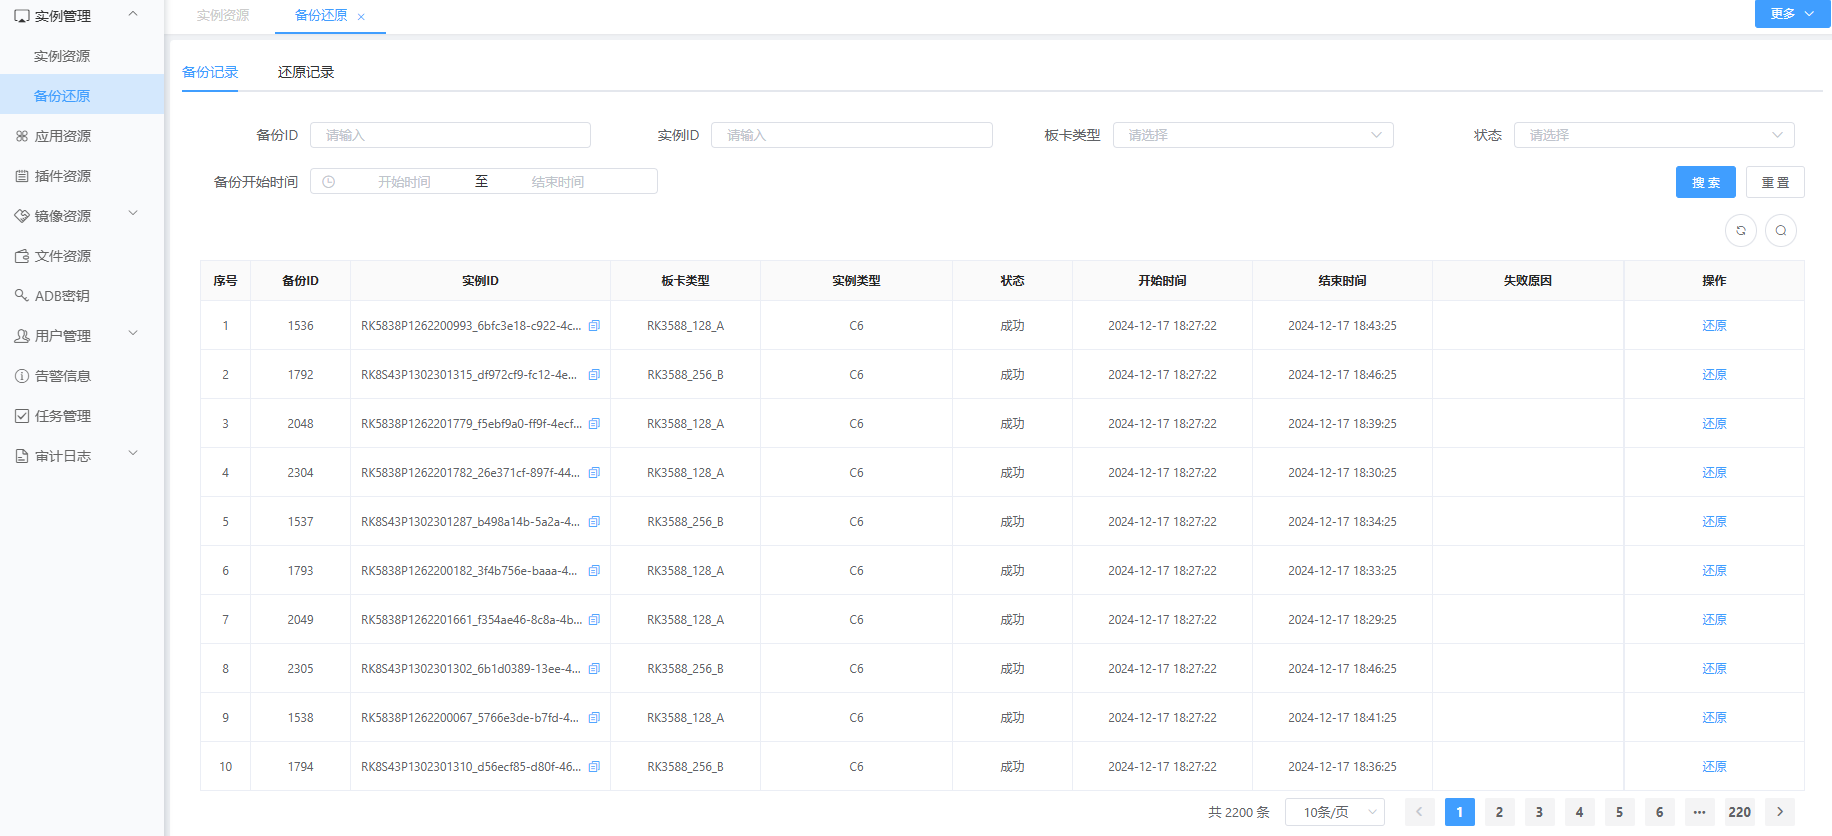Click the clock icon in date range
The height and width of the screenshot is (836, 1832).
pos(329,182)
